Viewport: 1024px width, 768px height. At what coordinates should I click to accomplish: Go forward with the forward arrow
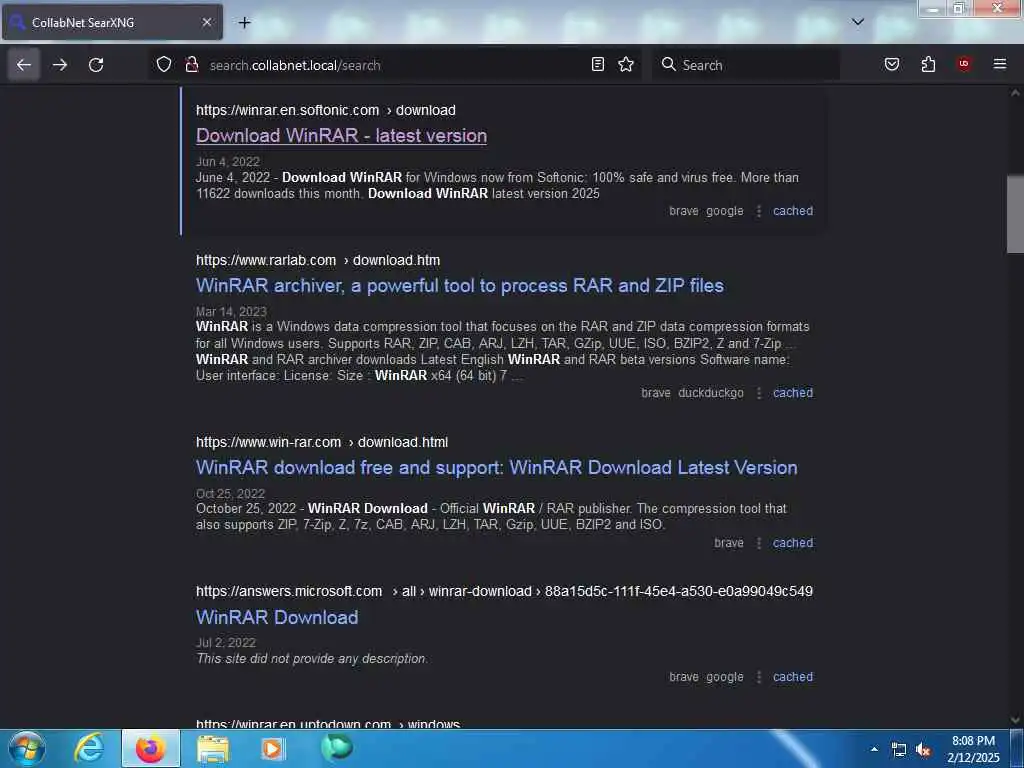point(60,65)
